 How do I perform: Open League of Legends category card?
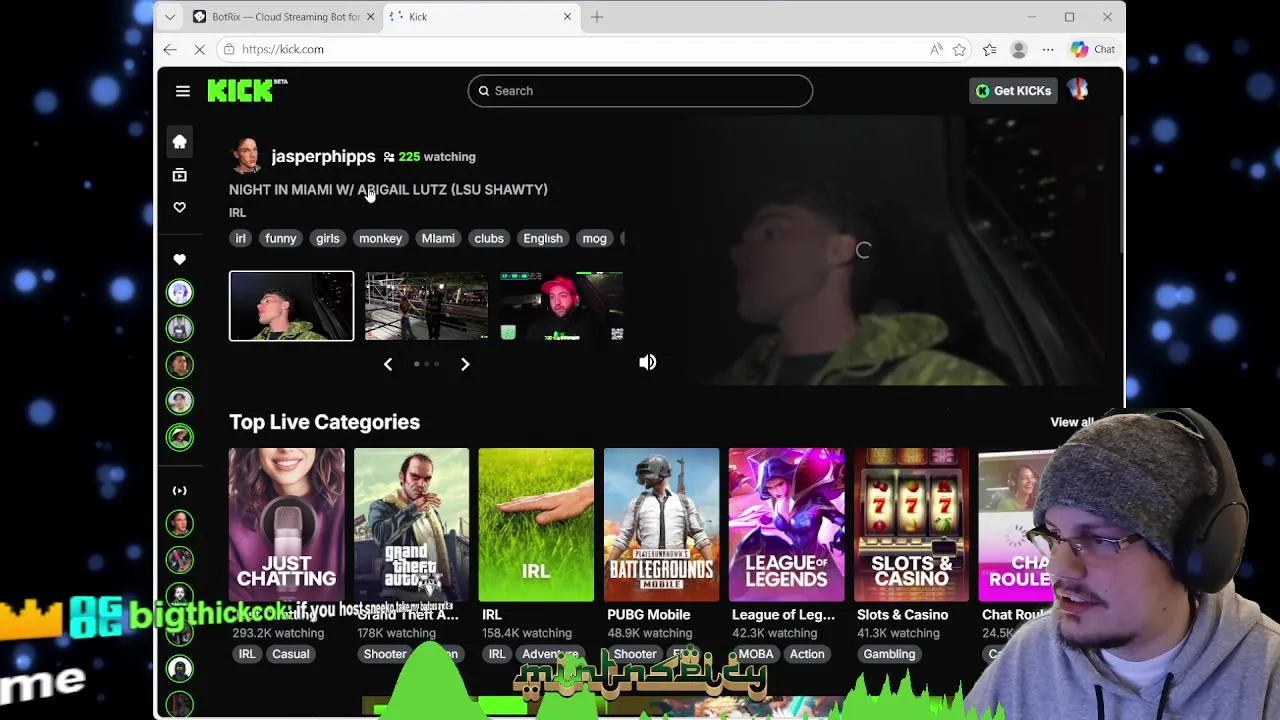(x=786, y=525)
